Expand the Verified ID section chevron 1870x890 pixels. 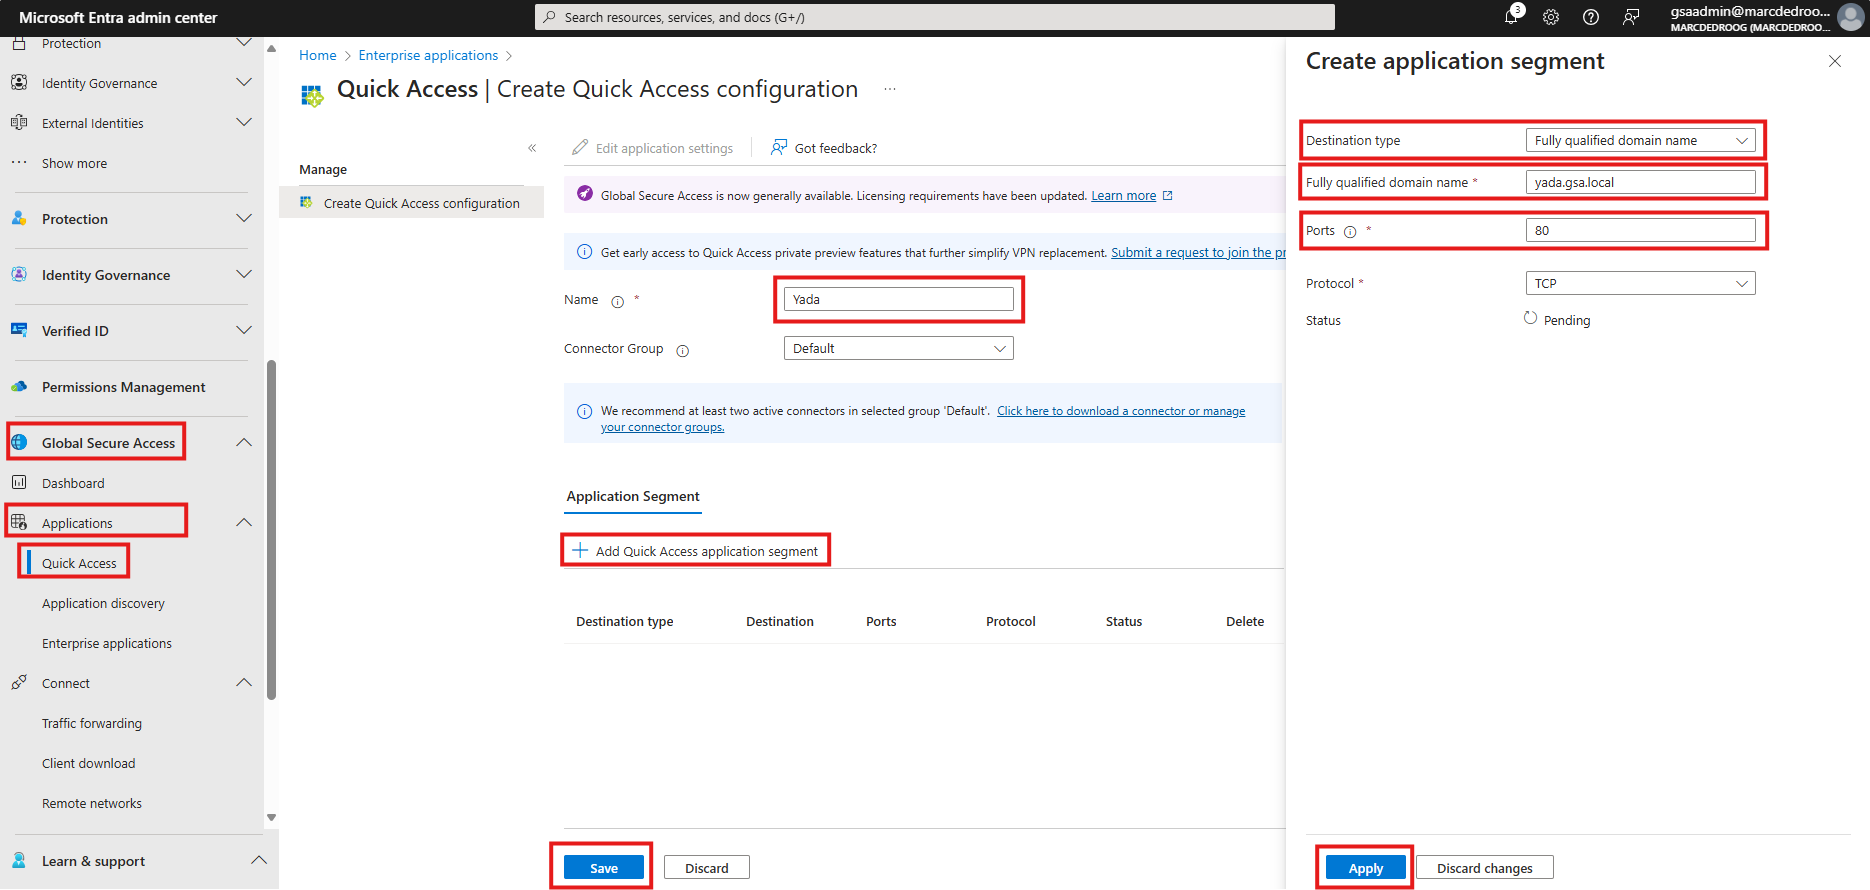tap(244, 330)
